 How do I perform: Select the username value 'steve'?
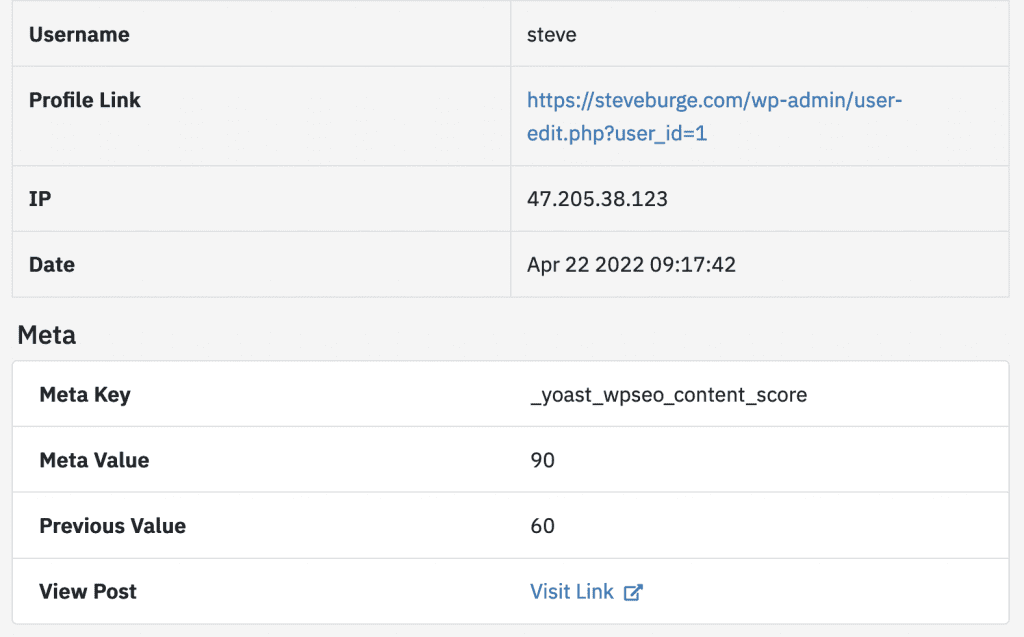[x=551, y=35]
